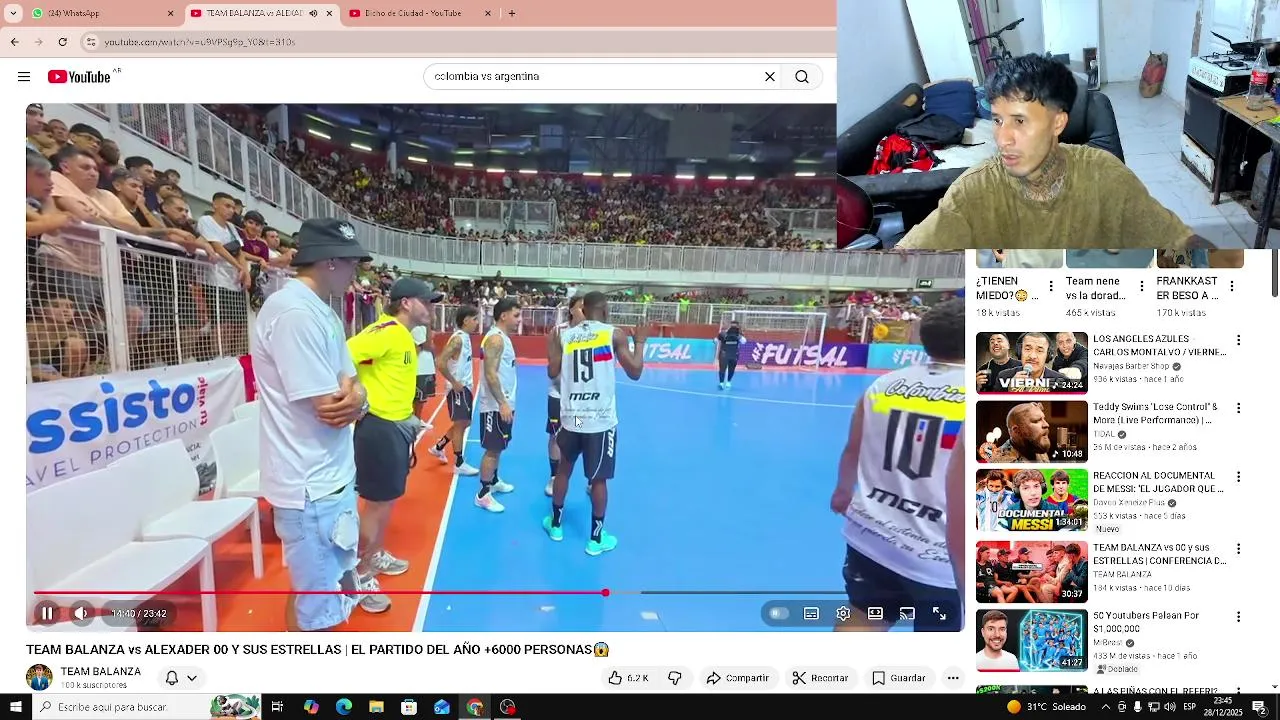Cast the video to a TV
Image resolution: width=1280 pixels, height=720 pixels.
click(907, 614)
